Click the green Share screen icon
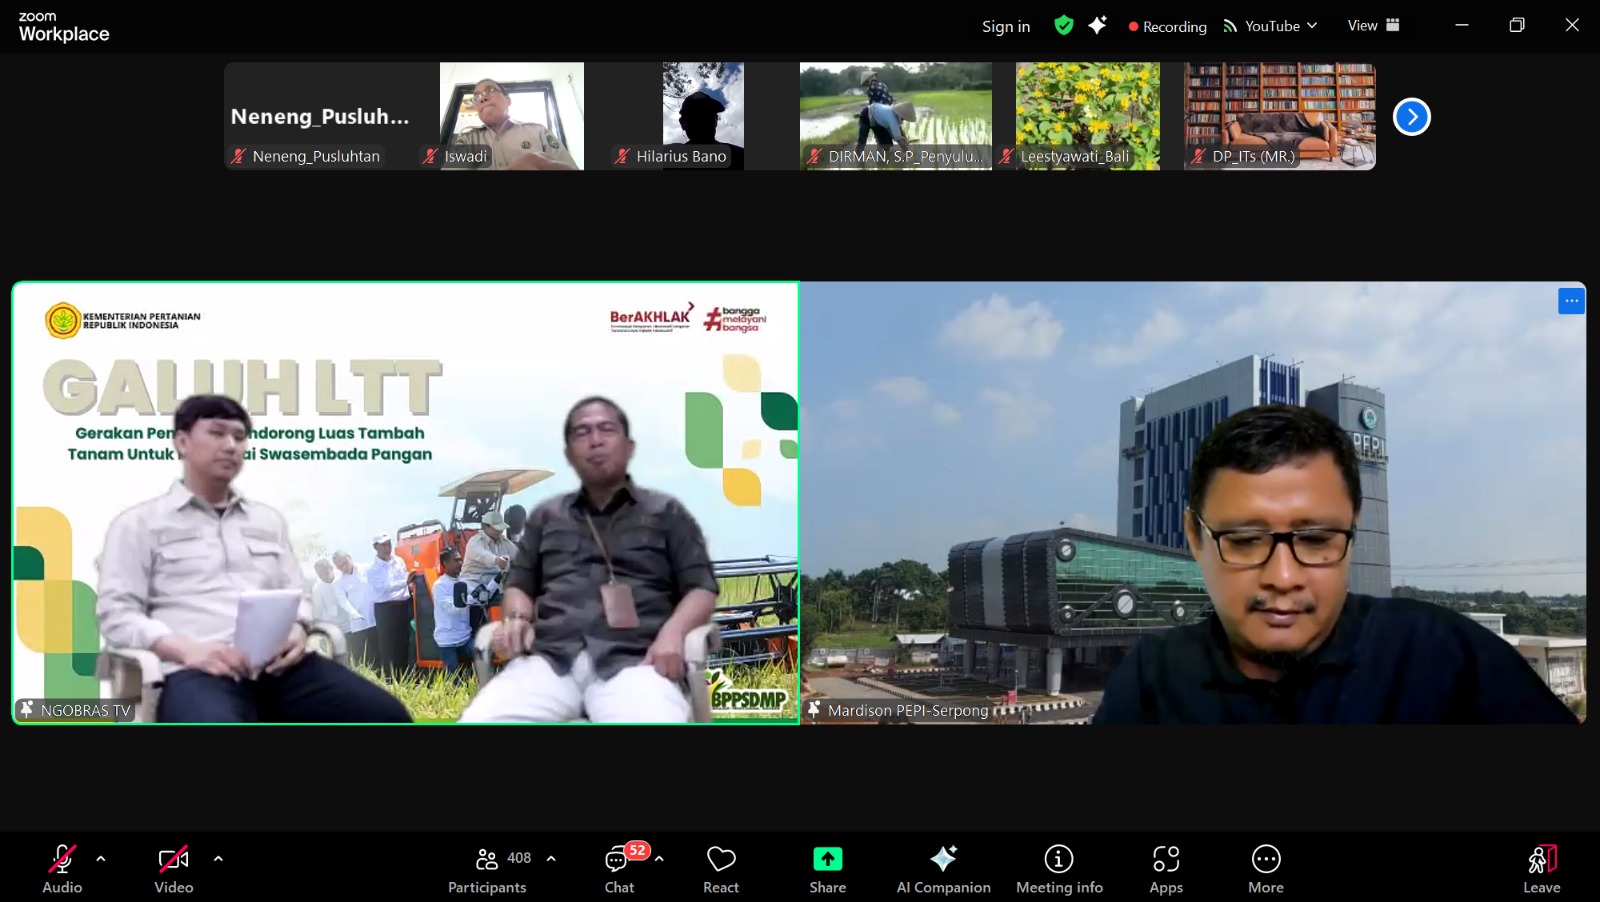The width and height of the screenshot is (1600, 902). tap(827, 859)
